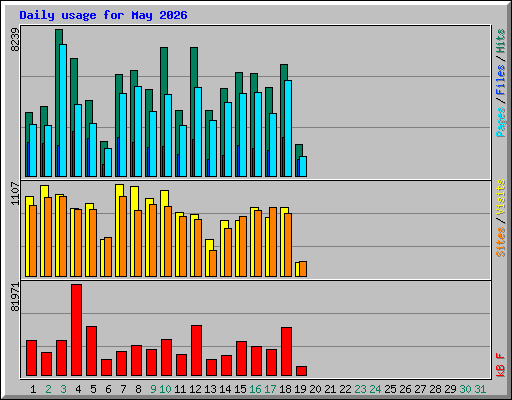Click the 'Daily usage for May 2026' title

click(x=103, y=15)
